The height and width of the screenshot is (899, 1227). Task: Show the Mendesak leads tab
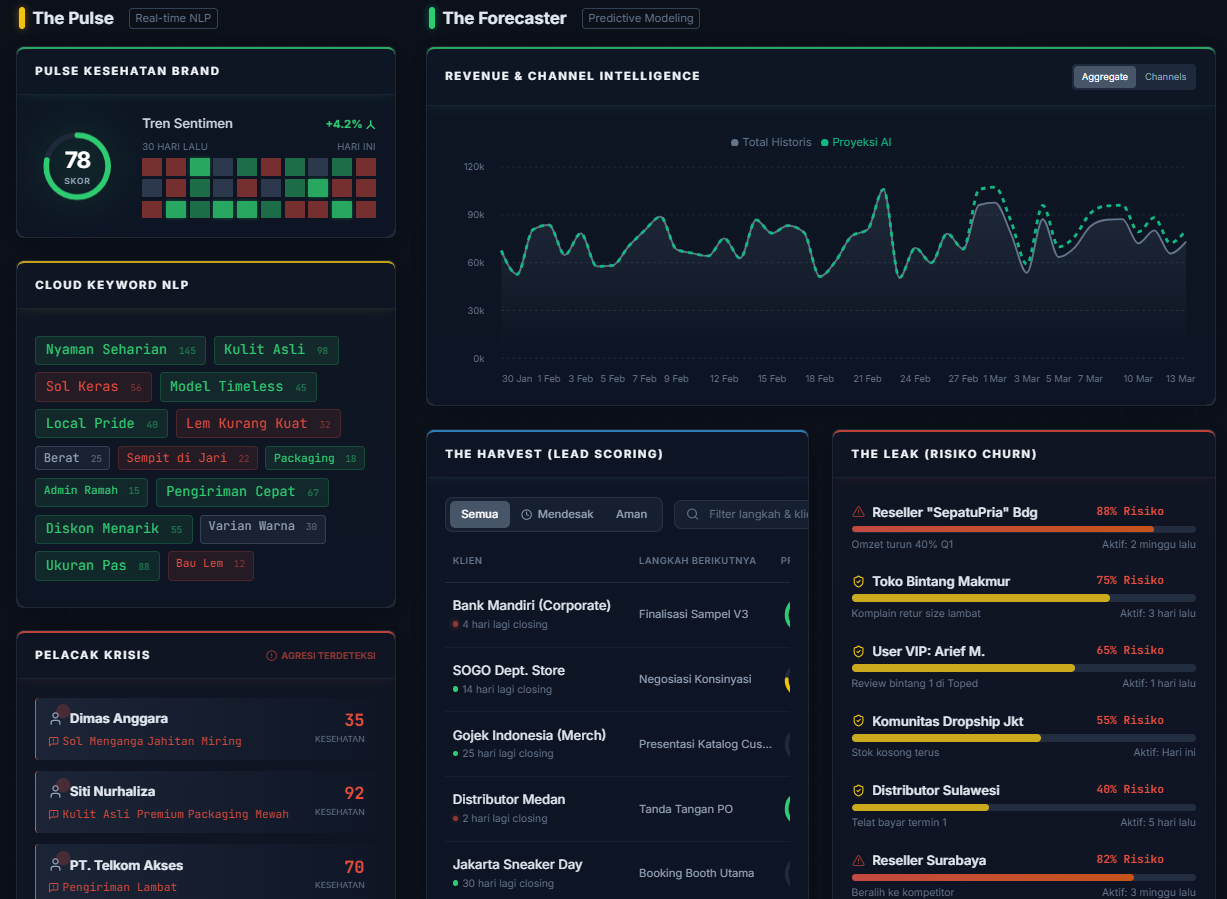click(557, 514)
